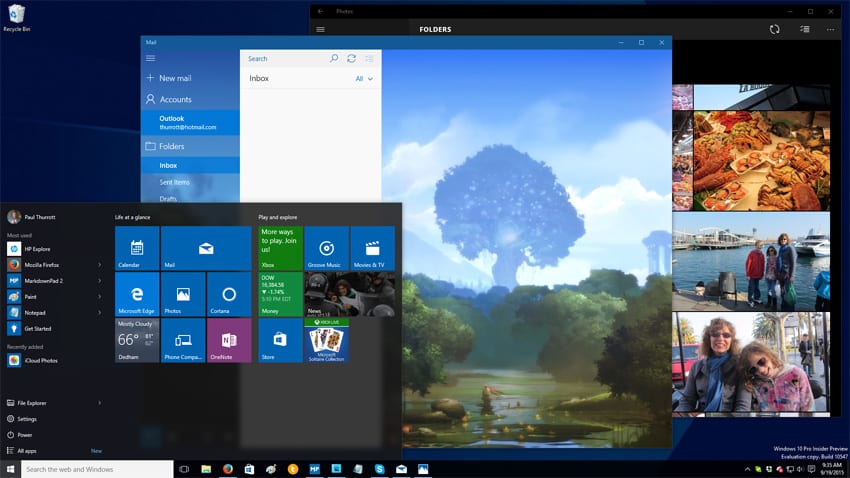Select the Inbox folder in Mail
Screen dimensions: 850x478
[x=190, y=165]
